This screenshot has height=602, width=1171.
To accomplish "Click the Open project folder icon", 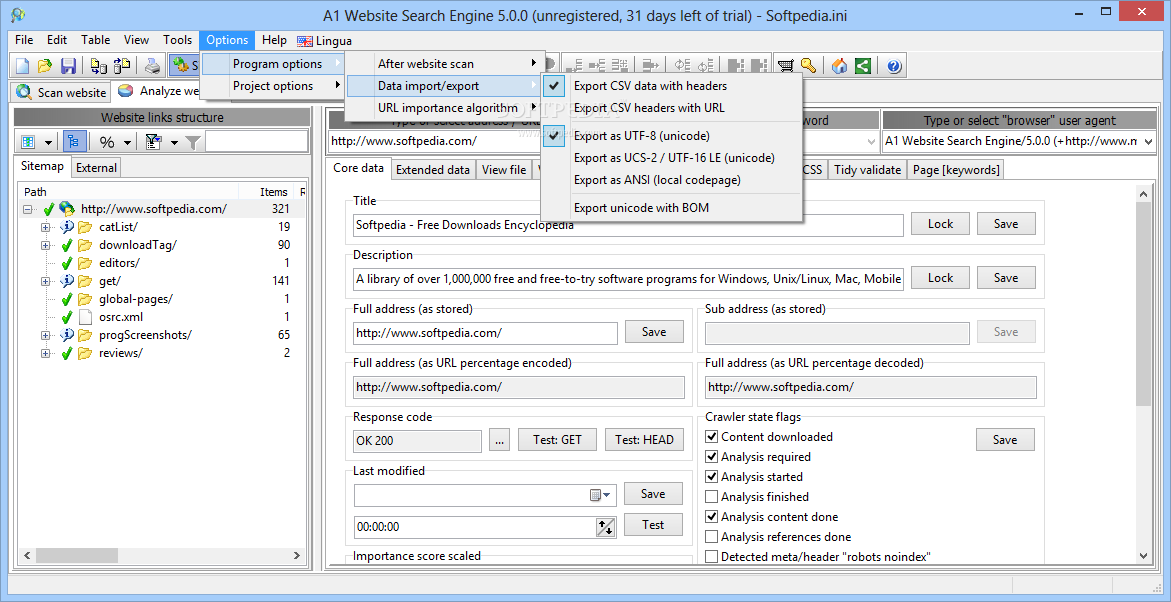I will (x=45, y=66).
